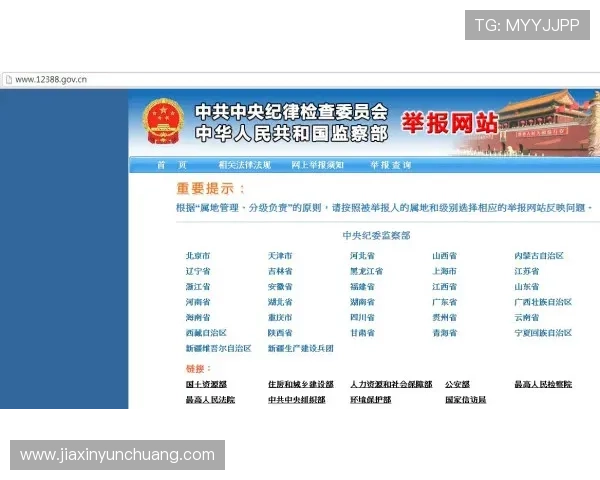
Task: Follow the 人力资源和社会保障部 link
Action: click(x=391, y=384)
